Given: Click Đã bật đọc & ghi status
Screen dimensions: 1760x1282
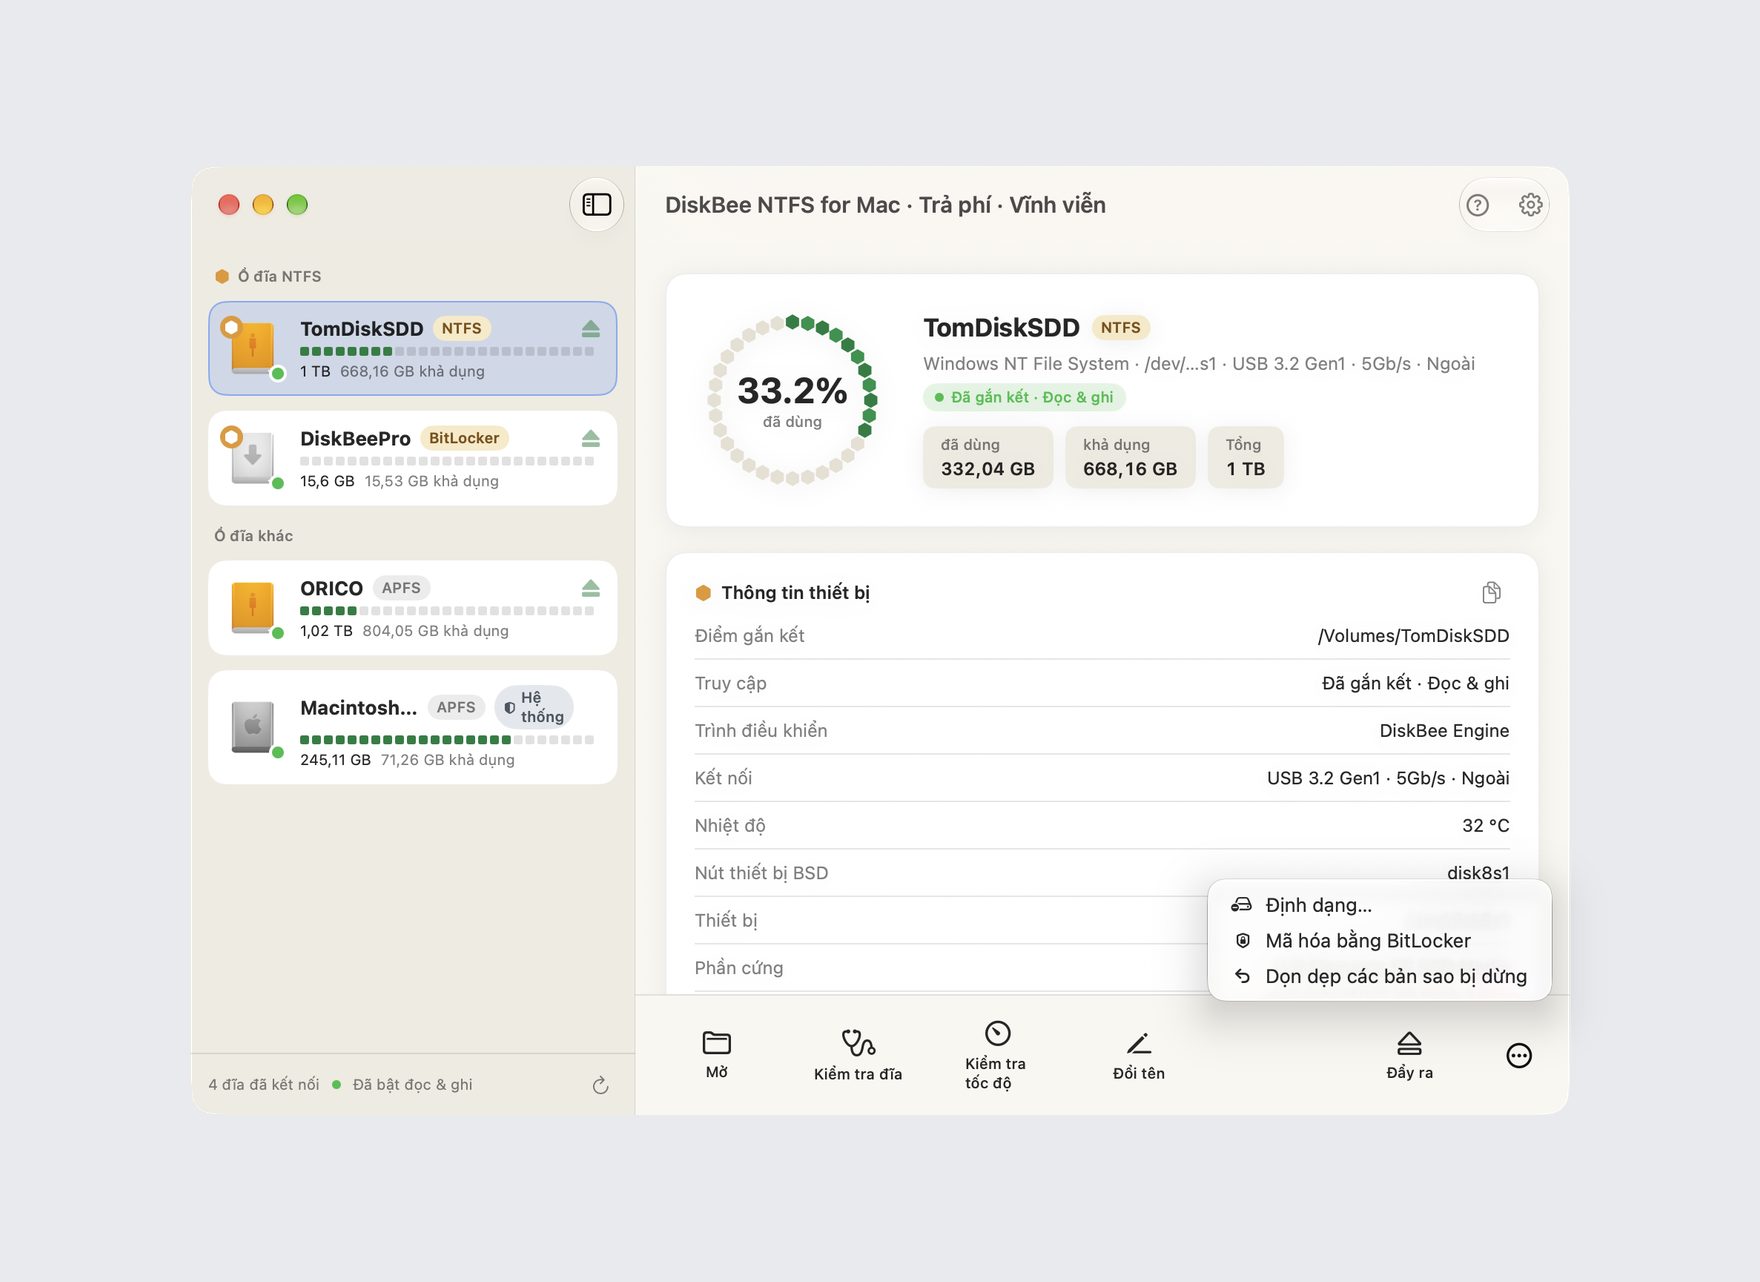Looking at the screenshot, I should 412,1085.
